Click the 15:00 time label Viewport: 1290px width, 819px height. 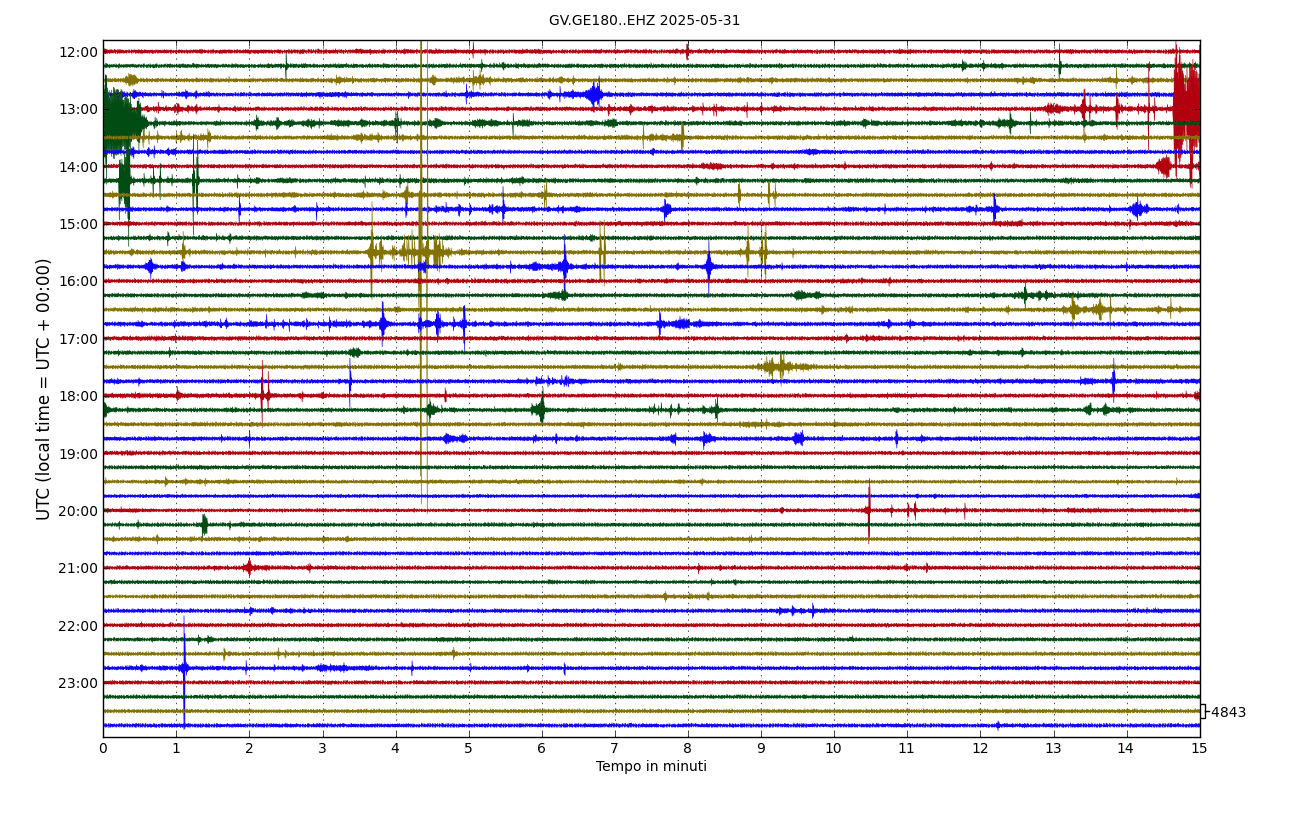(x=78, y=224)
